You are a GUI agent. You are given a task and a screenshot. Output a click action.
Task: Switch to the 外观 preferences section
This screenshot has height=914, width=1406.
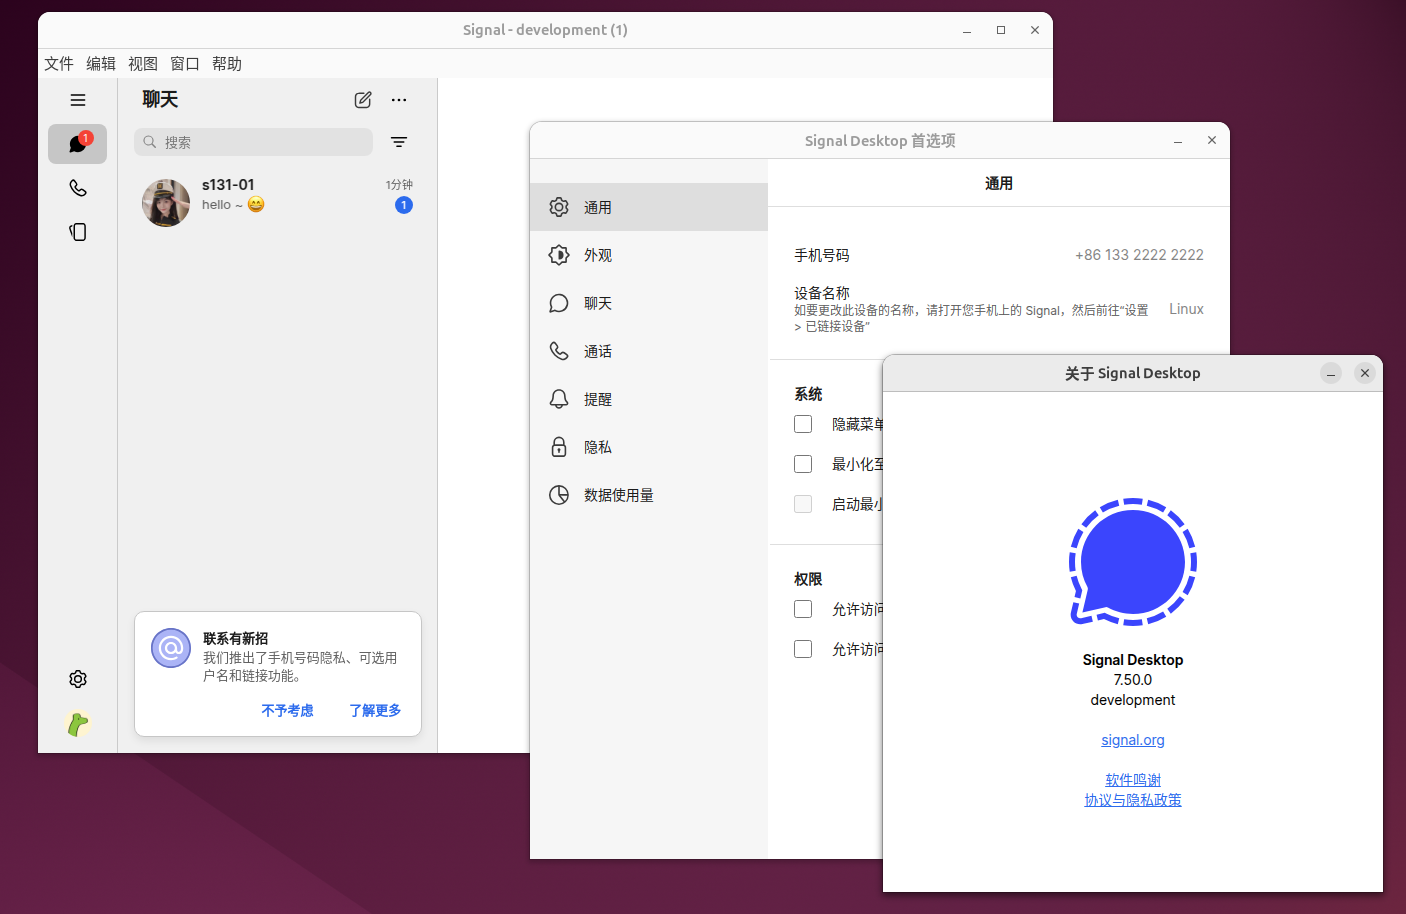click(598, 255)
